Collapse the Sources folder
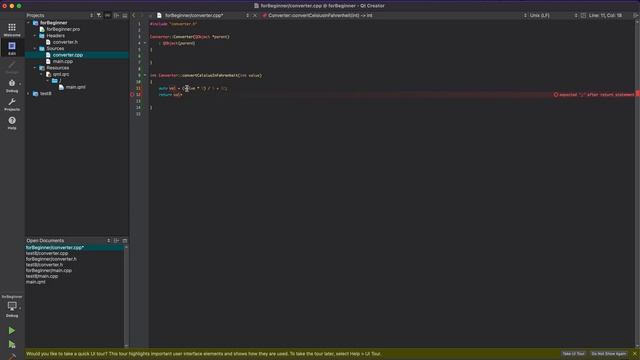Viewport: 640px width, 360px height. tap(35, 49)
